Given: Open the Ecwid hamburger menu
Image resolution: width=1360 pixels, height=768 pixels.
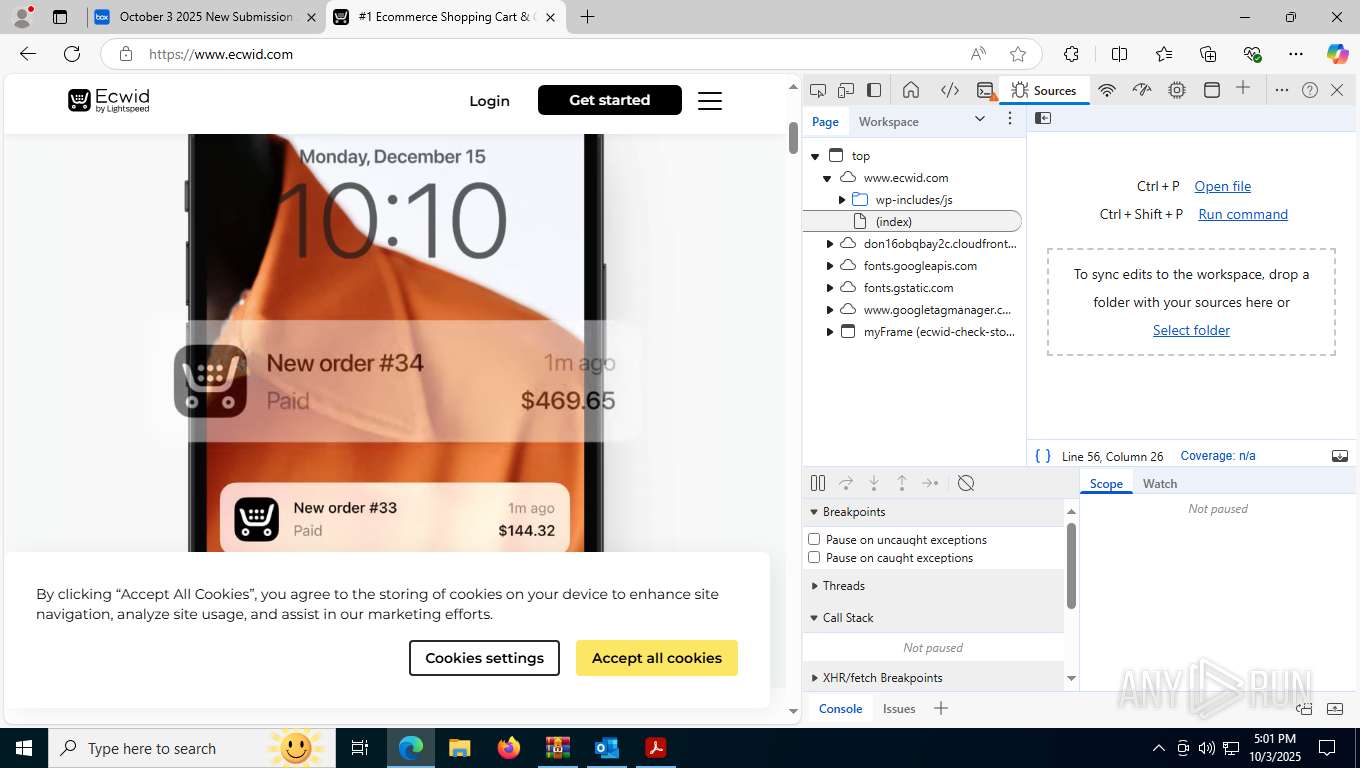Looking at the screenshot, I should pyautogui.click(x=710, y=100).
